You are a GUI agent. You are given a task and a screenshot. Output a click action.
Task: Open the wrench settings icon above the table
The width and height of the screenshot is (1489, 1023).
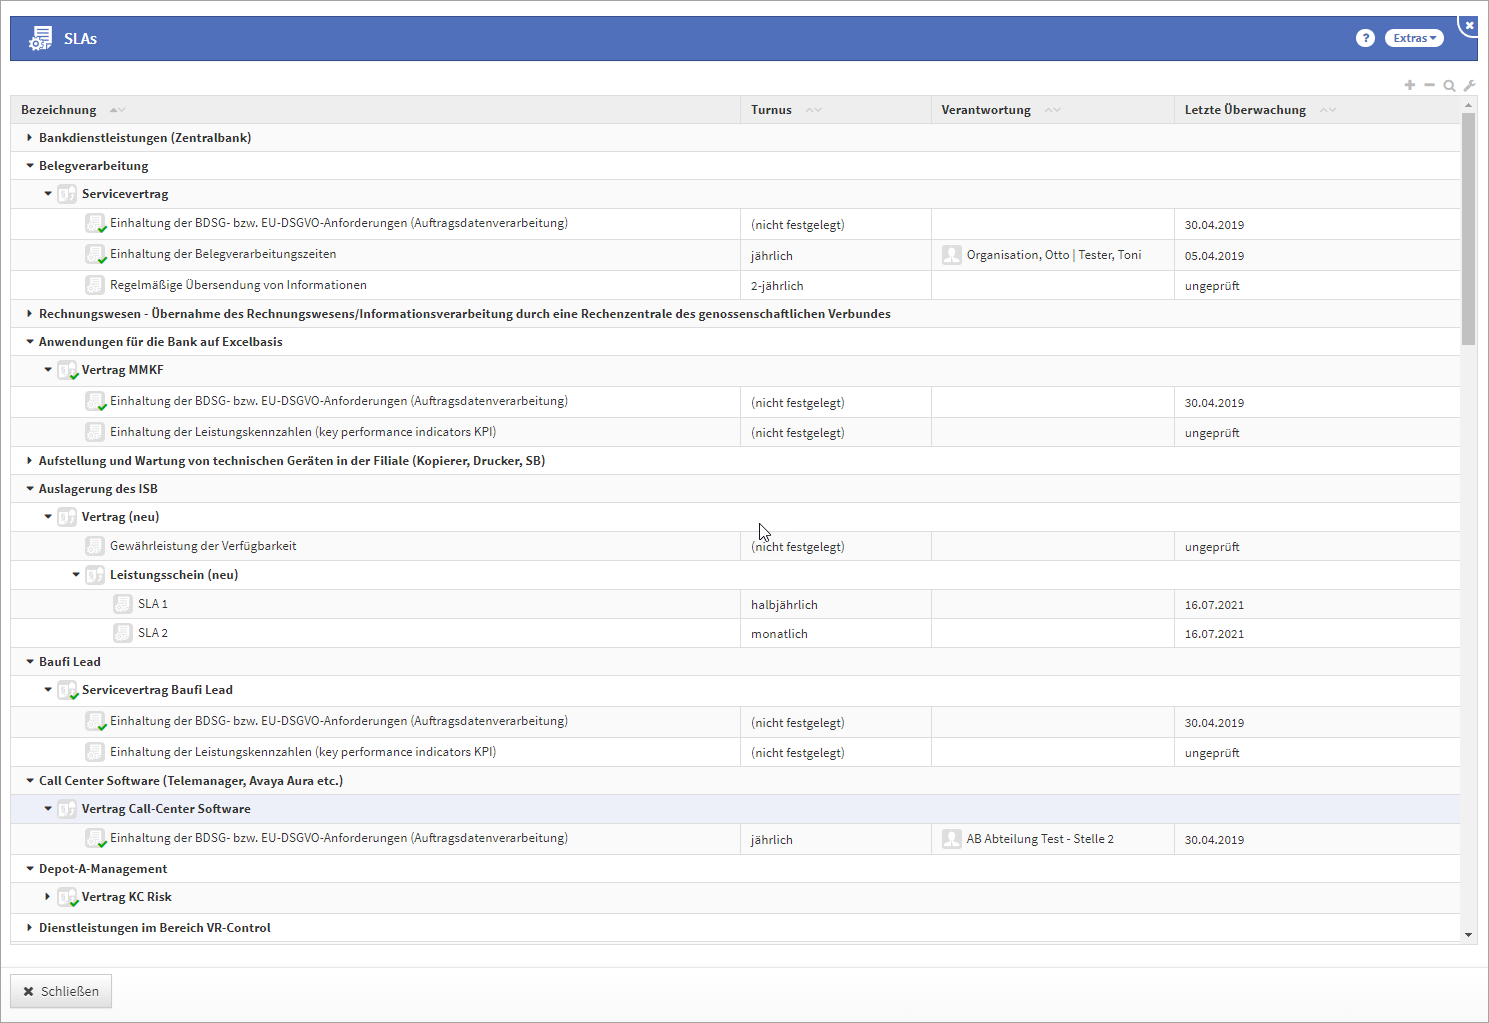[x=1469, y=86]
